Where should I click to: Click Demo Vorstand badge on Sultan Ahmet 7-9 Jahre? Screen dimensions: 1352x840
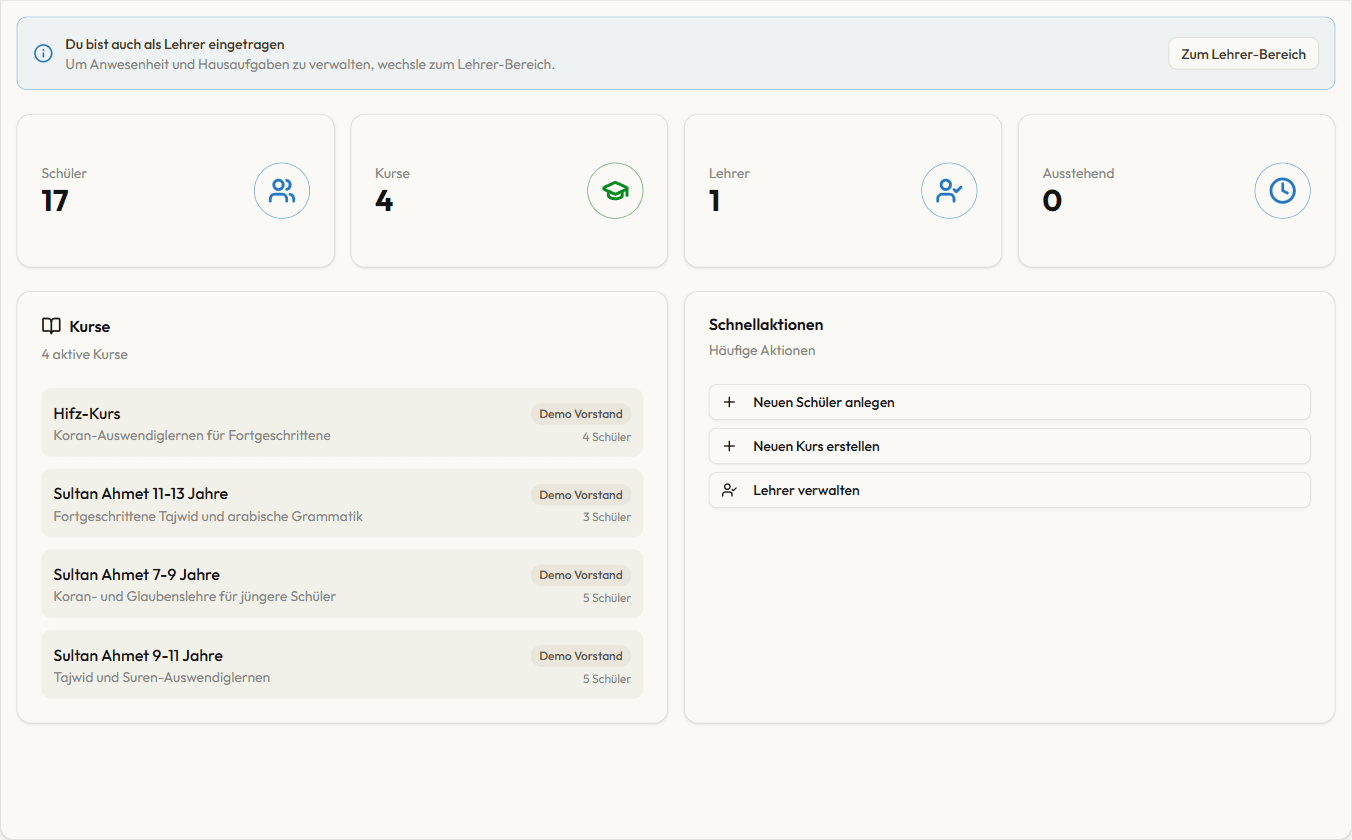(x=581, y=575)
